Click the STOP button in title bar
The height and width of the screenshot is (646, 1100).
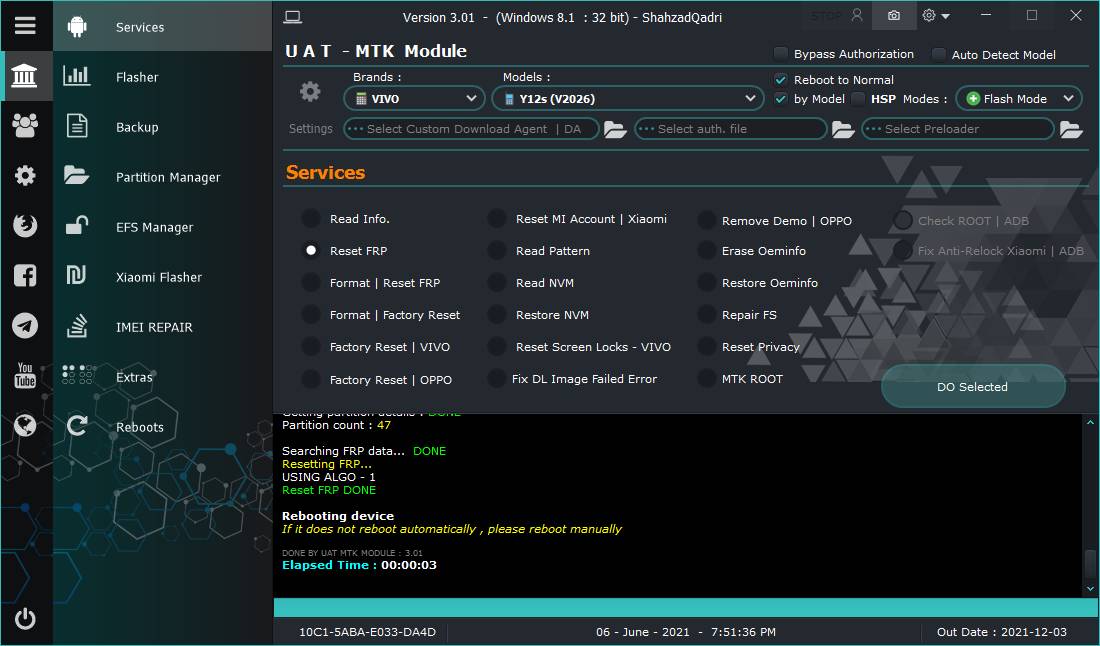[826, 16]
